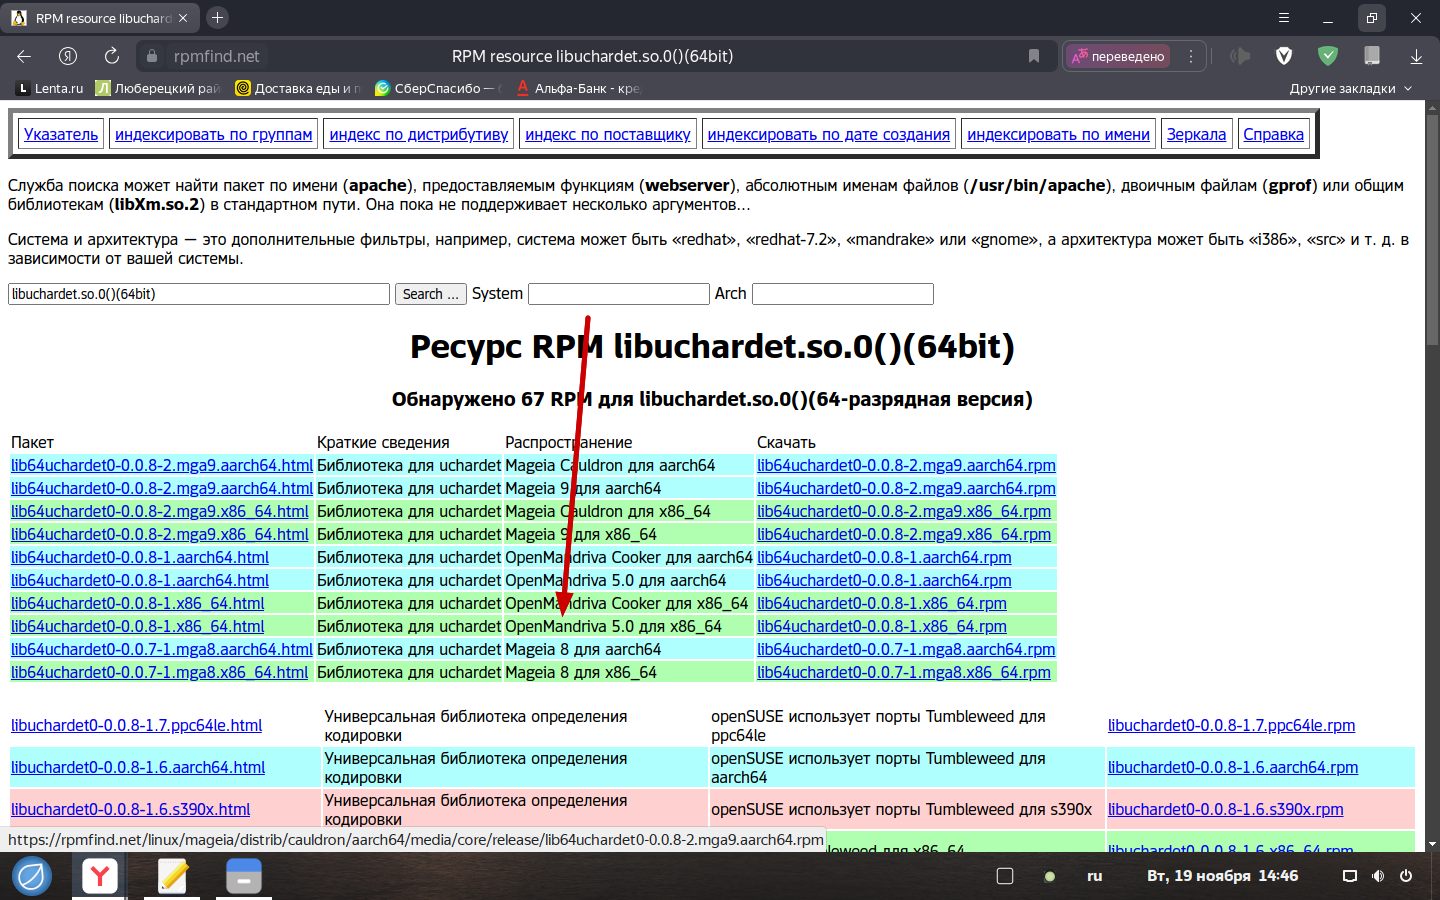Open the downloads arrow icon

pos(1416,56)
